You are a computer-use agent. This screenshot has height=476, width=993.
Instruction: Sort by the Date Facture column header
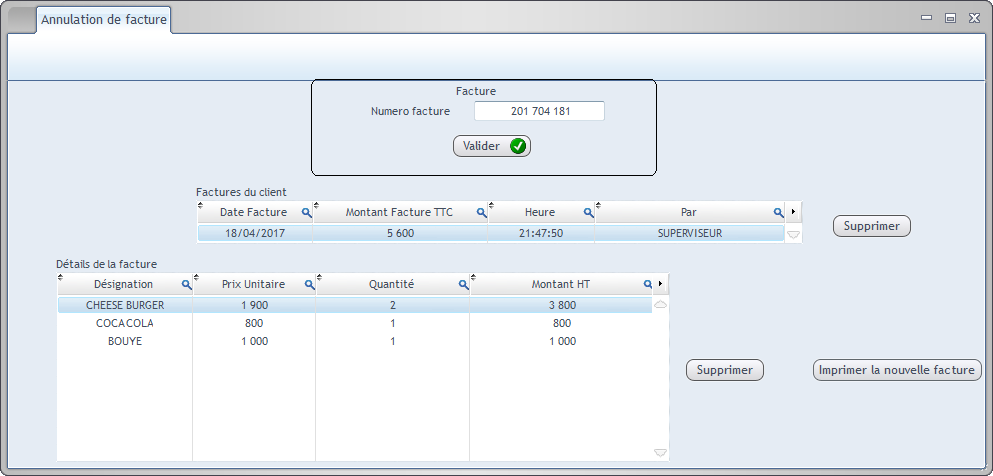coord(252,213)
